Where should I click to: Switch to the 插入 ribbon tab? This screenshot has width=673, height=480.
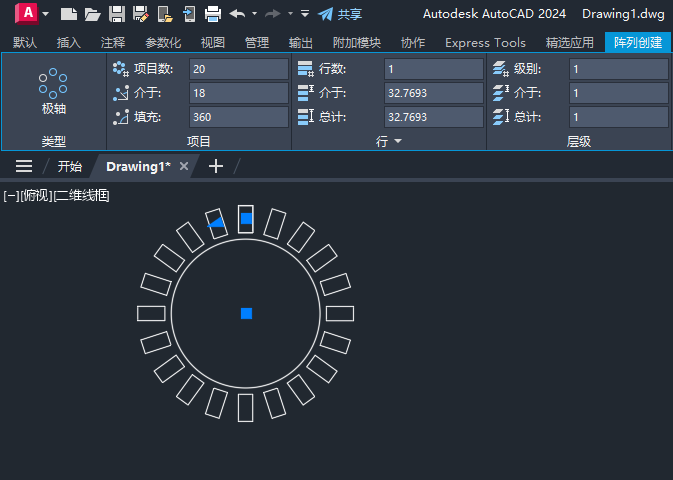(x=69, y=42)
